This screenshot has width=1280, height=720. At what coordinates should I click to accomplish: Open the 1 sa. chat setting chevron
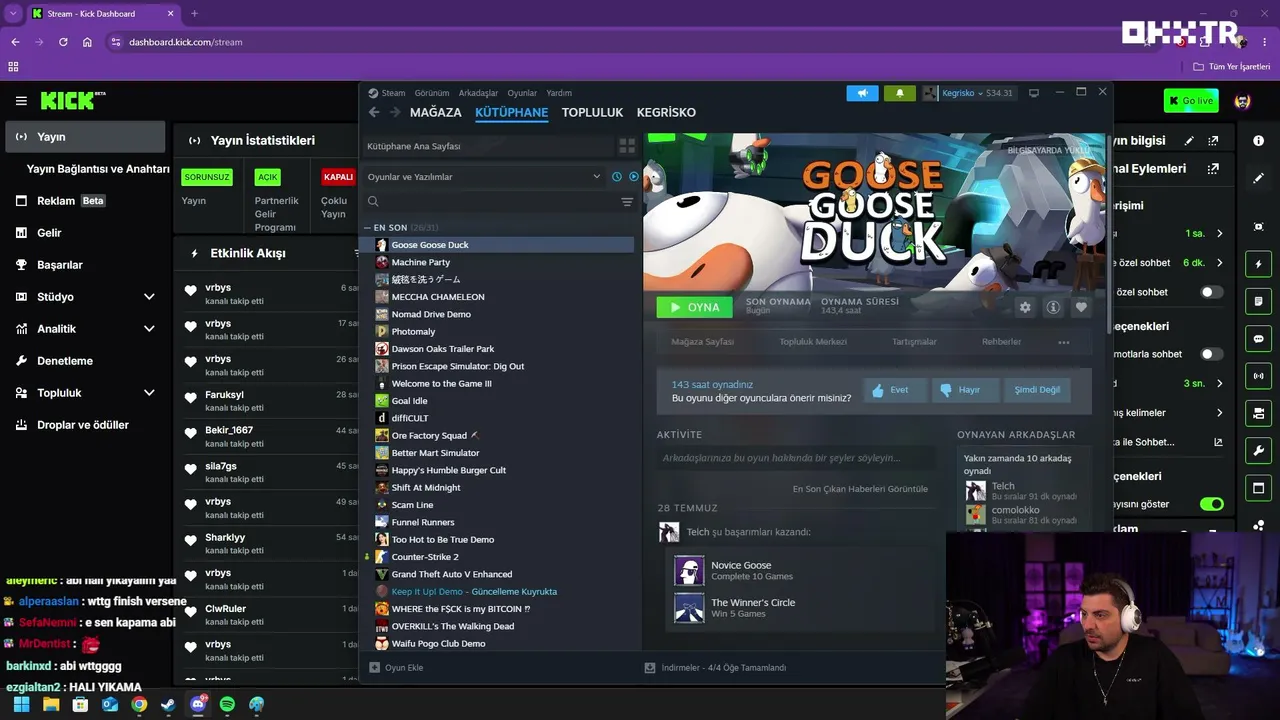click(x=1219, y=234)
